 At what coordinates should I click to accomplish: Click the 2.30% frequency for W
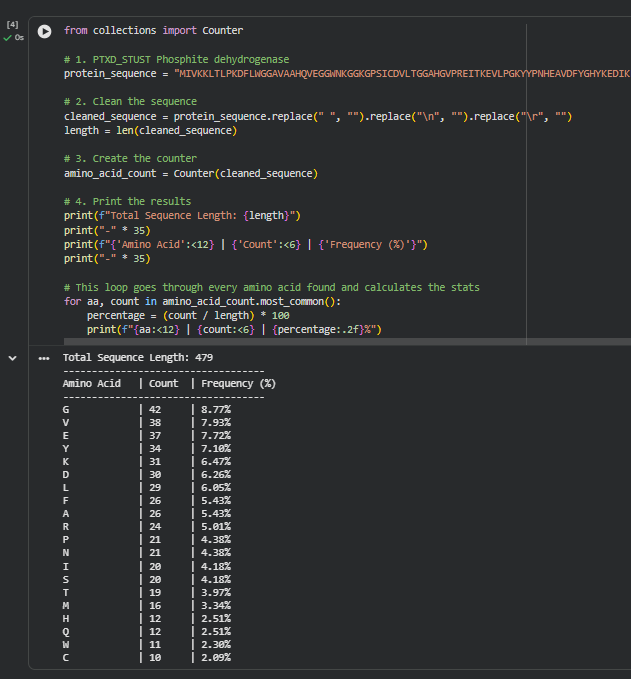point(216,644)
